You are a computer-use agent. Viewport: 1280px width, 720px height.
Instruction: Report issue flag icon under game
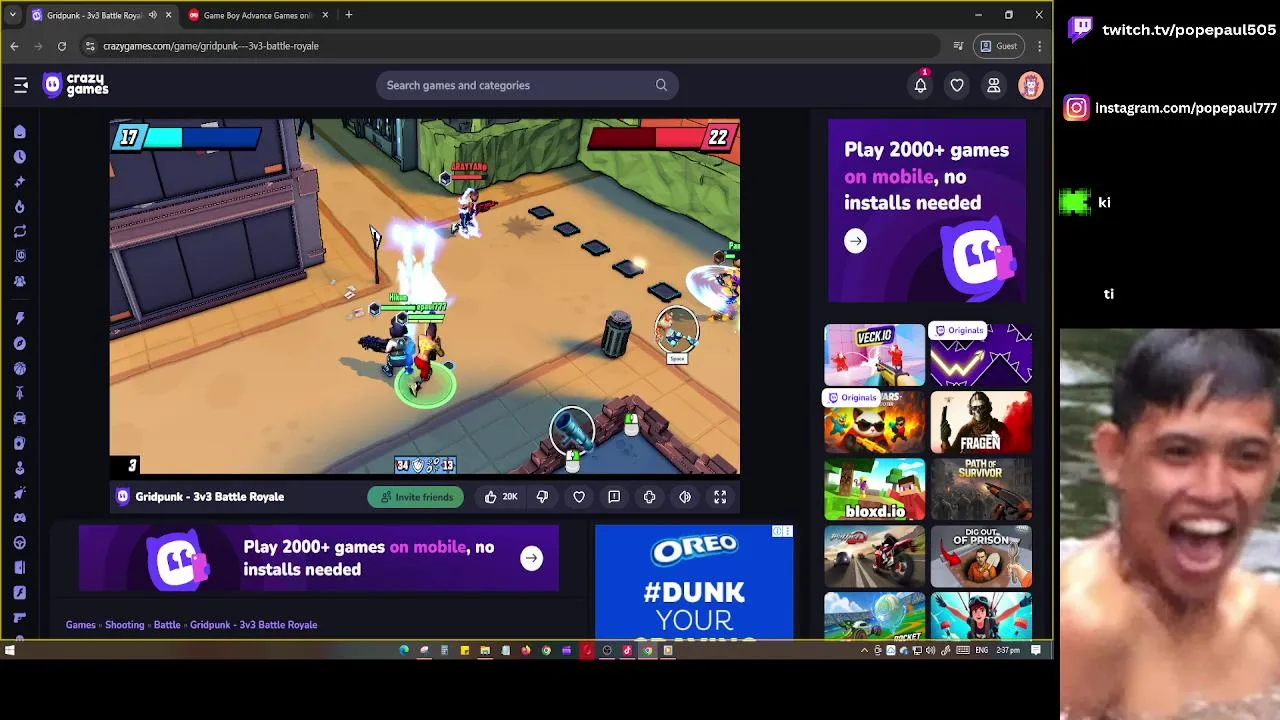[x=614, y=497]
